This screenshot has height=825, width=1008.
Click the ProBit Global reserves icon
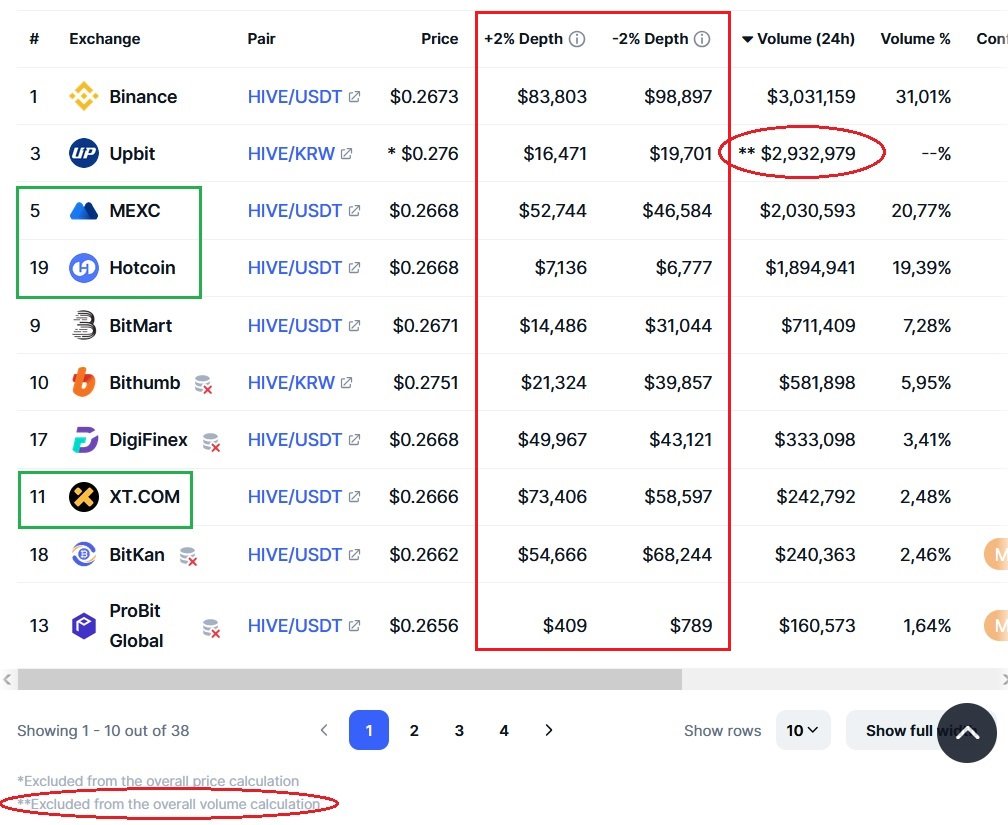click(x=211, y=628)
